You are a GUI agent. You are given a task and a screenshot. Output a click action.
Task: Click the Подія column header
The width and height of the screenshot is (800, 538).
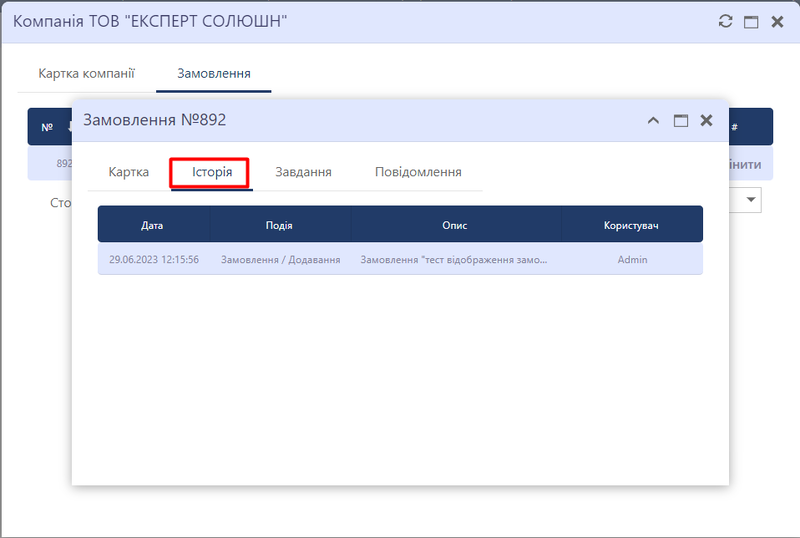(279, 225)
